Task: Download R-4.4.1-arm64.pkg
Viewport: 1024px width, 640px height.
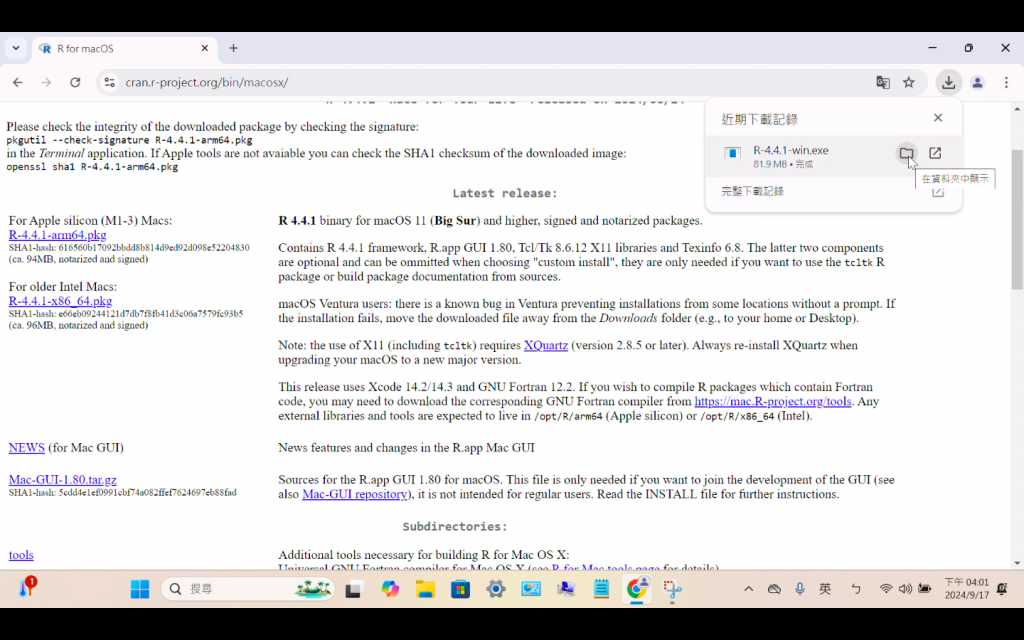Action: pyautogui.click(x=57, y=234)
